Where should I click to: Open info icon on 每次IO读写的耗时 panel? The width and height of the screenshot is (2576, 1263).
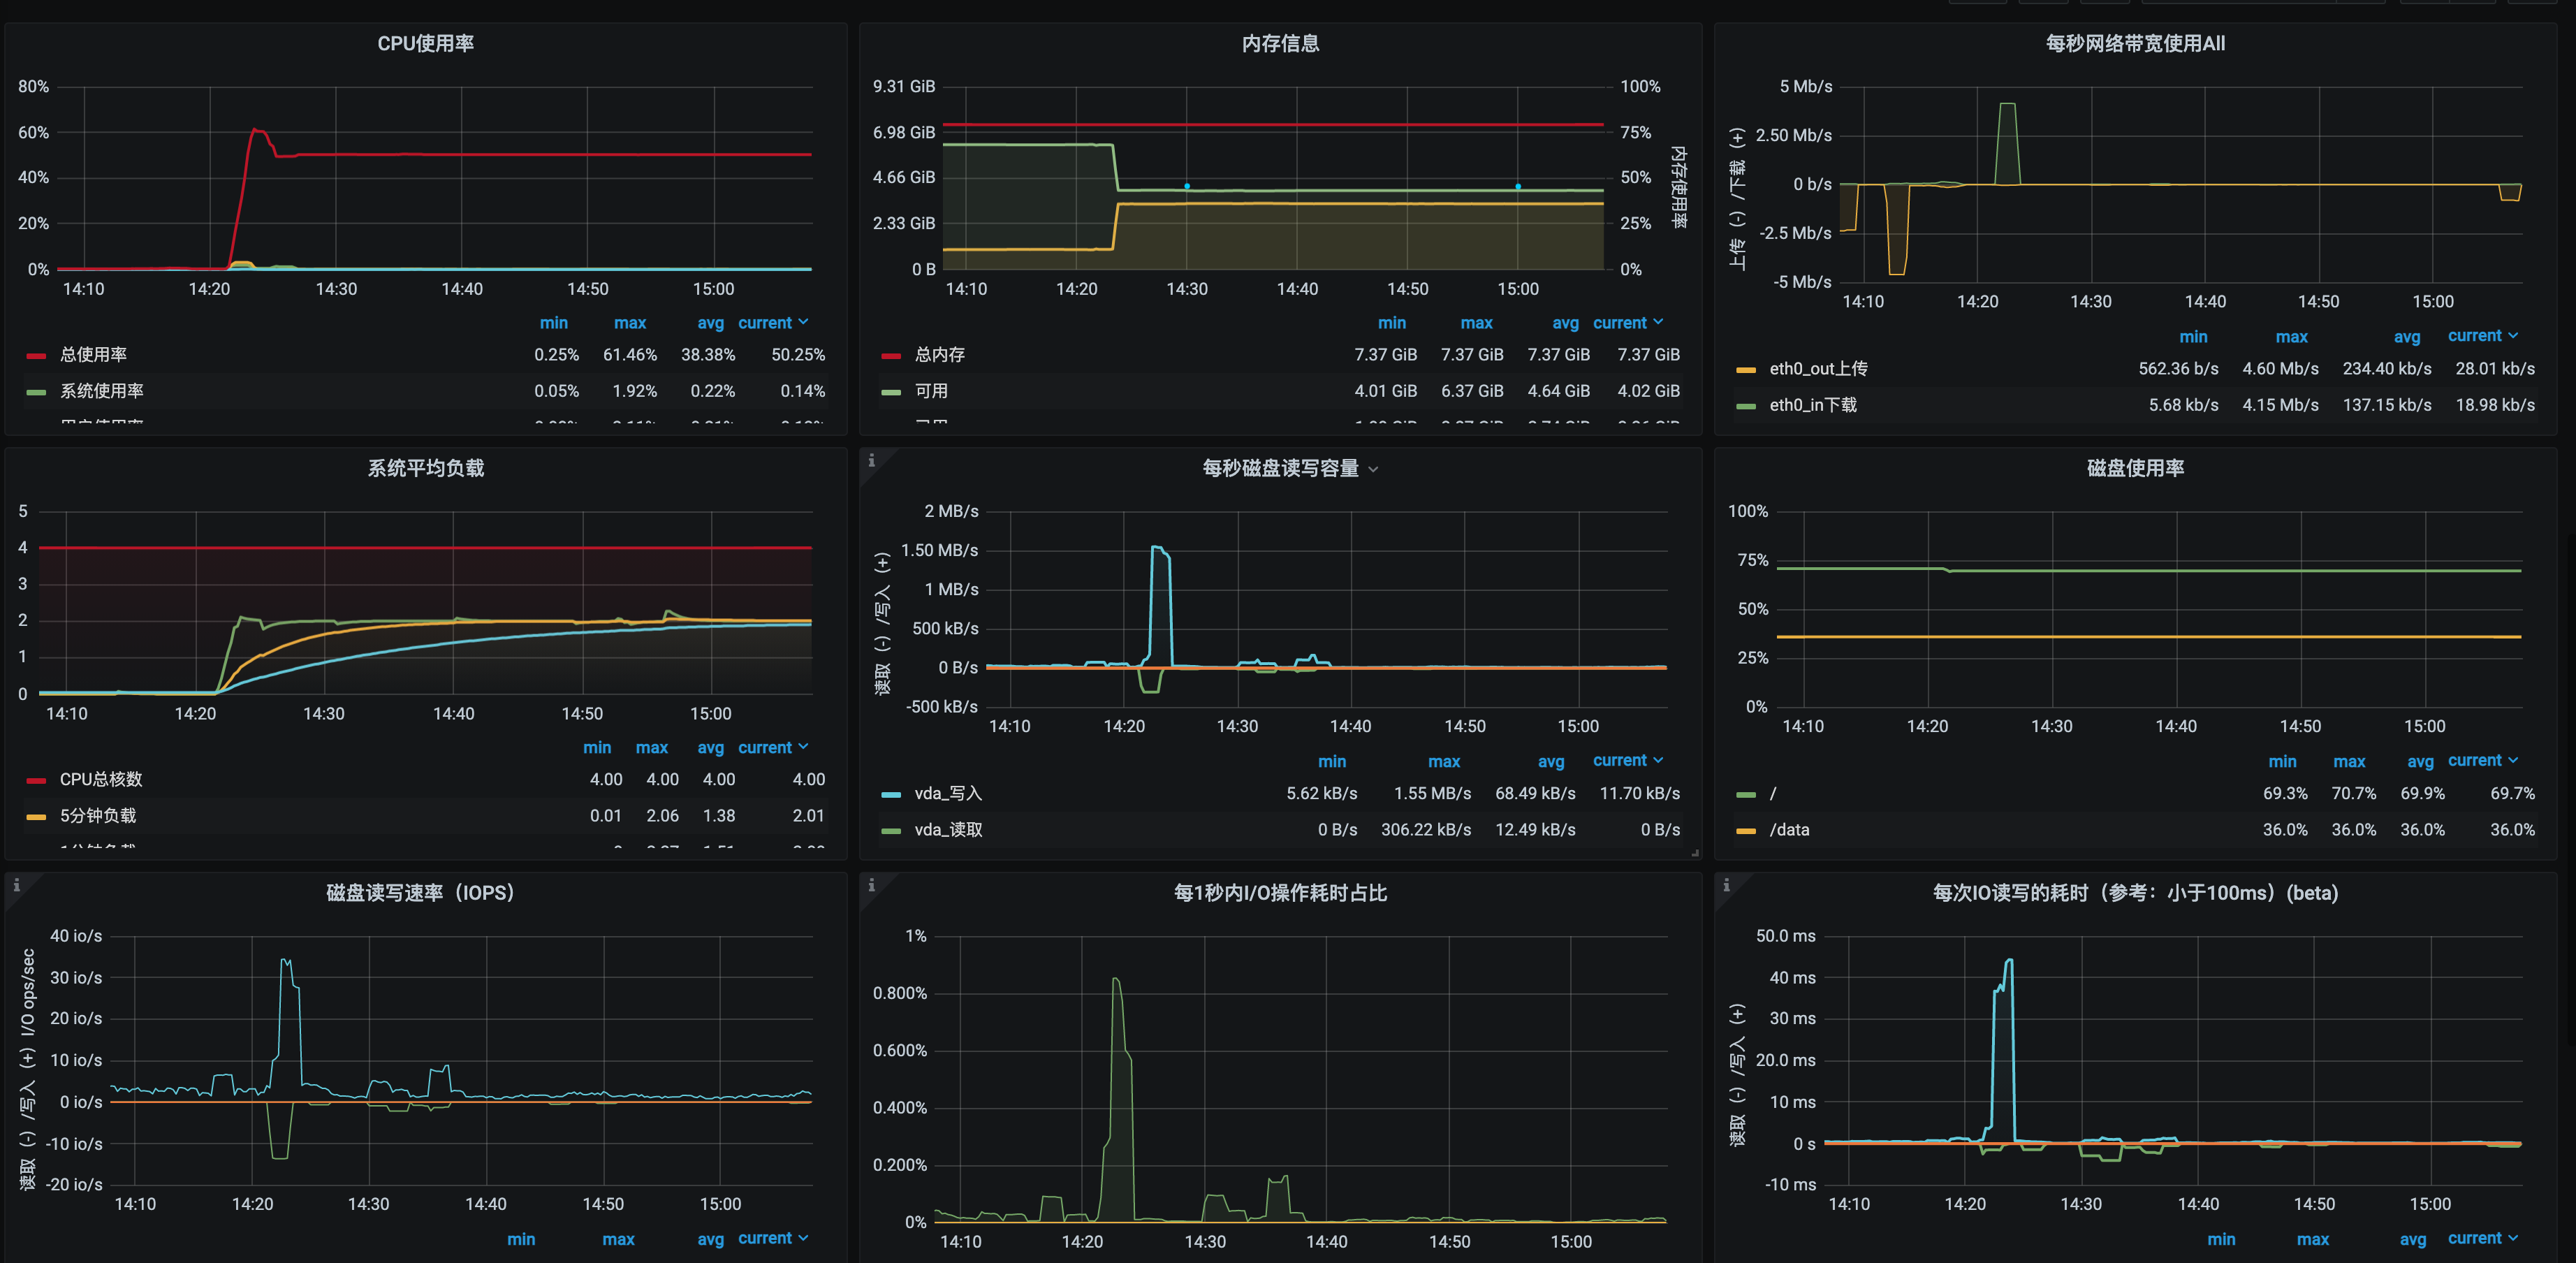tap(1726, 885)
